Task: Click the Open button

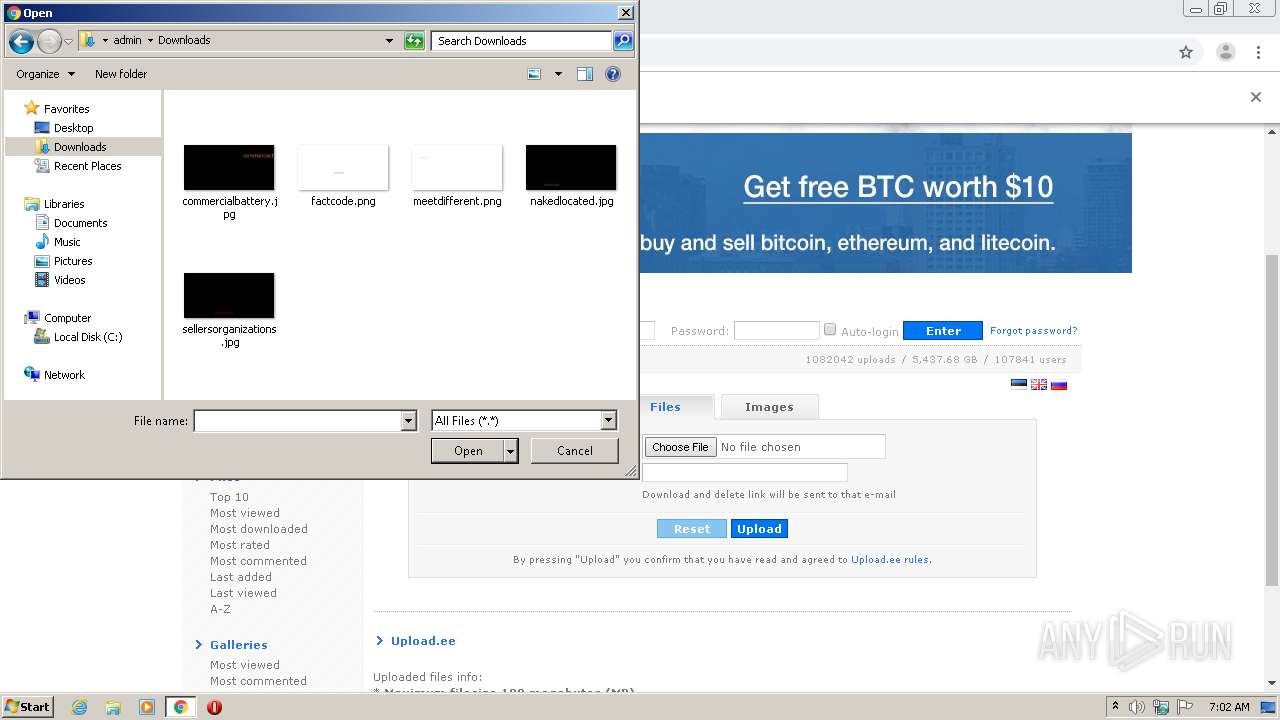Action: point(468,451)
